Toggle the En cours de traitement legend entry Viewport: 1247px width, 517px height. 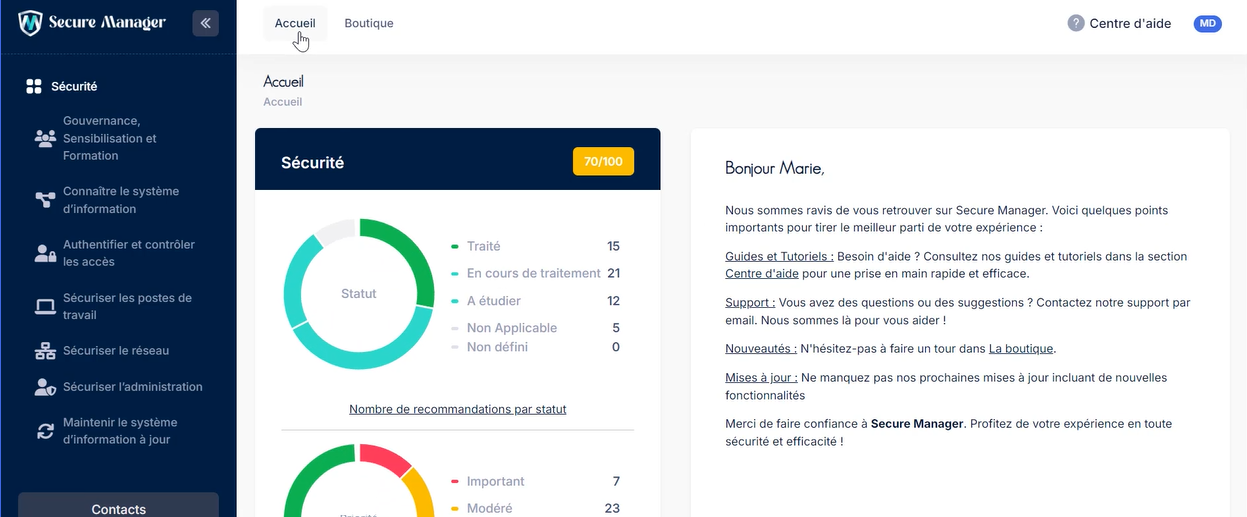point(526,273)
